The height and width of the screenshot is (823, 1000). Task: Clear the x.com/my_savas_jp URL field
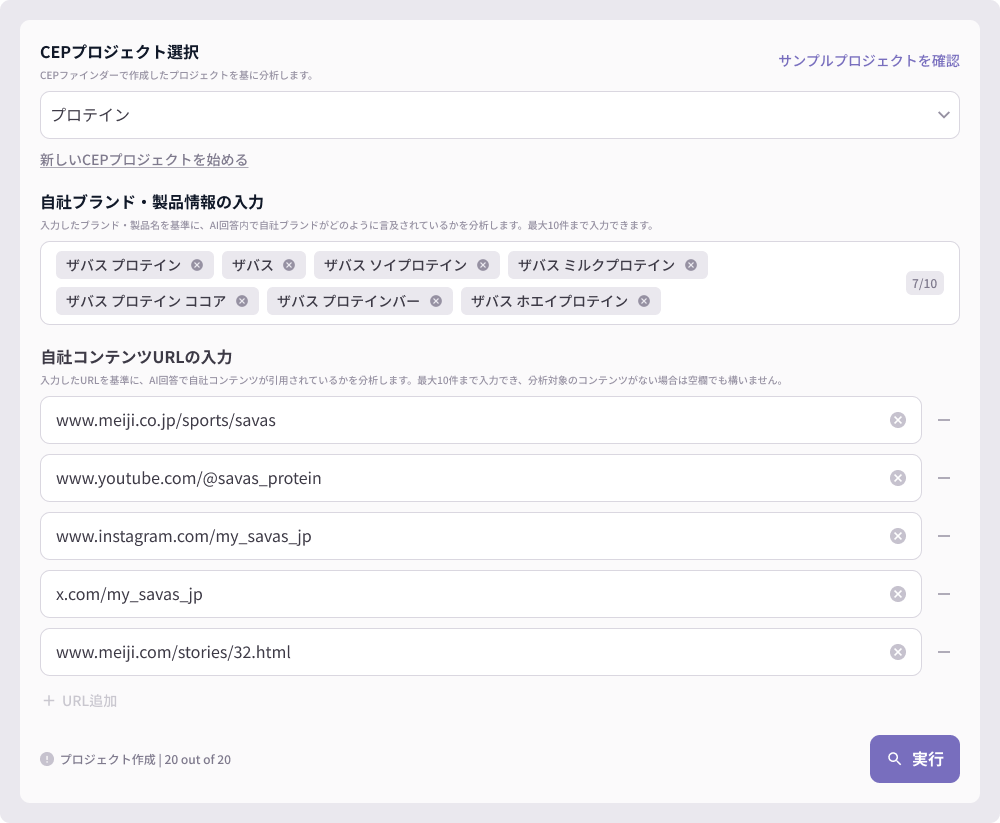(897, 594)
